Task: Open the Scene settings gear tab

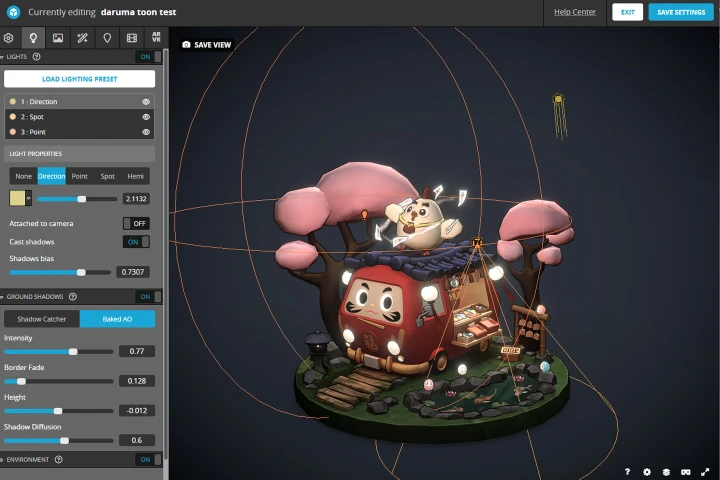Action: (x=8, y=38)
